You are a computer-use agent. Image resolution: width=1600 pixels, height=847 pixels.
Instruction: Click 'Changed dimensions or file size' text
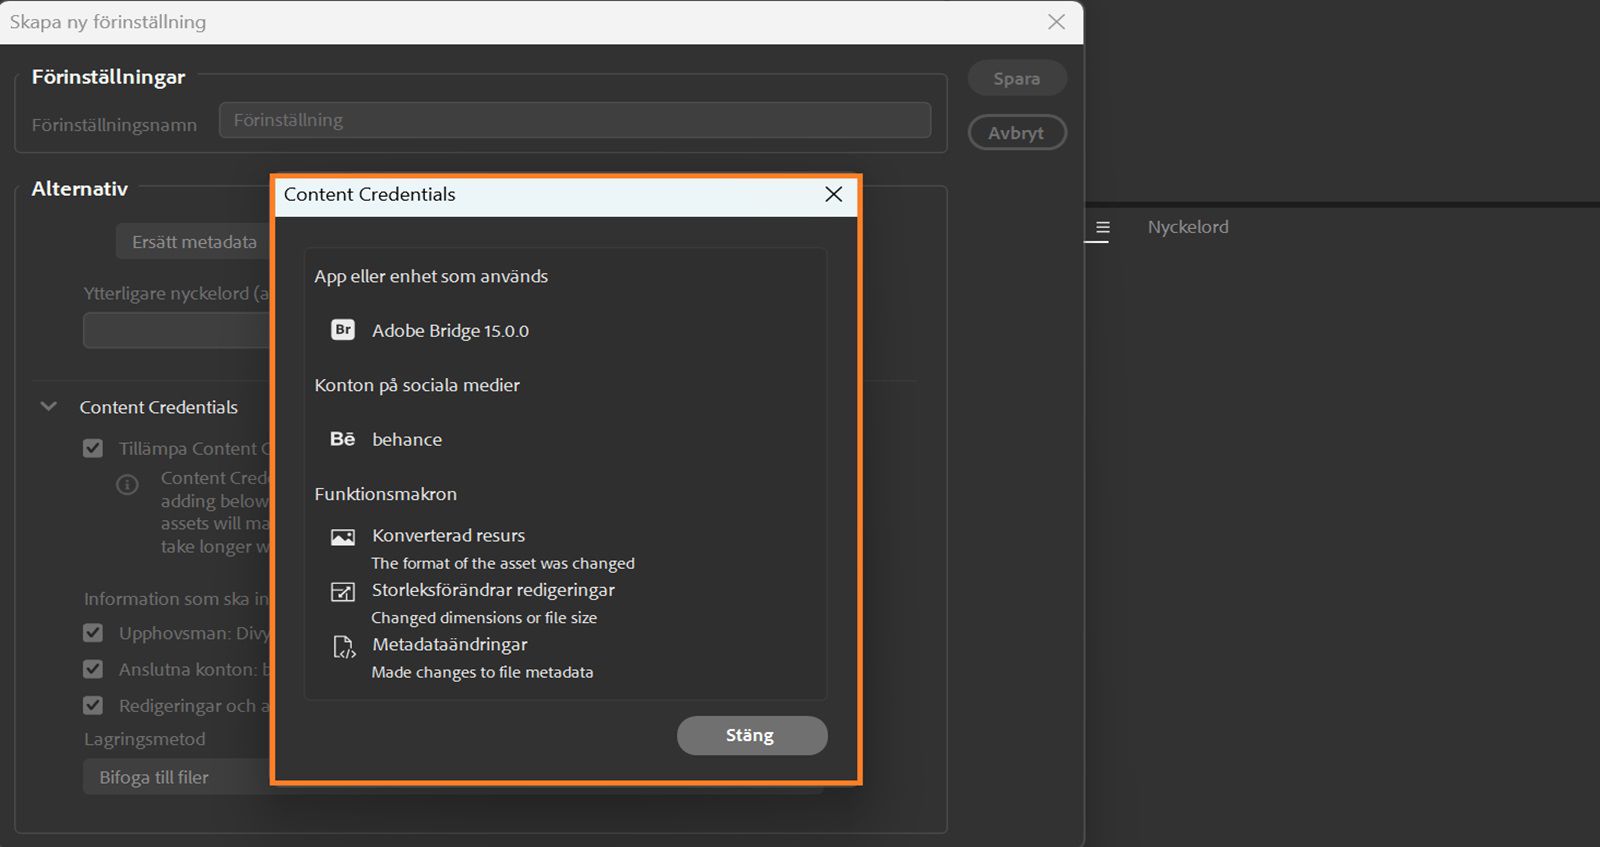tap(484, 618)
